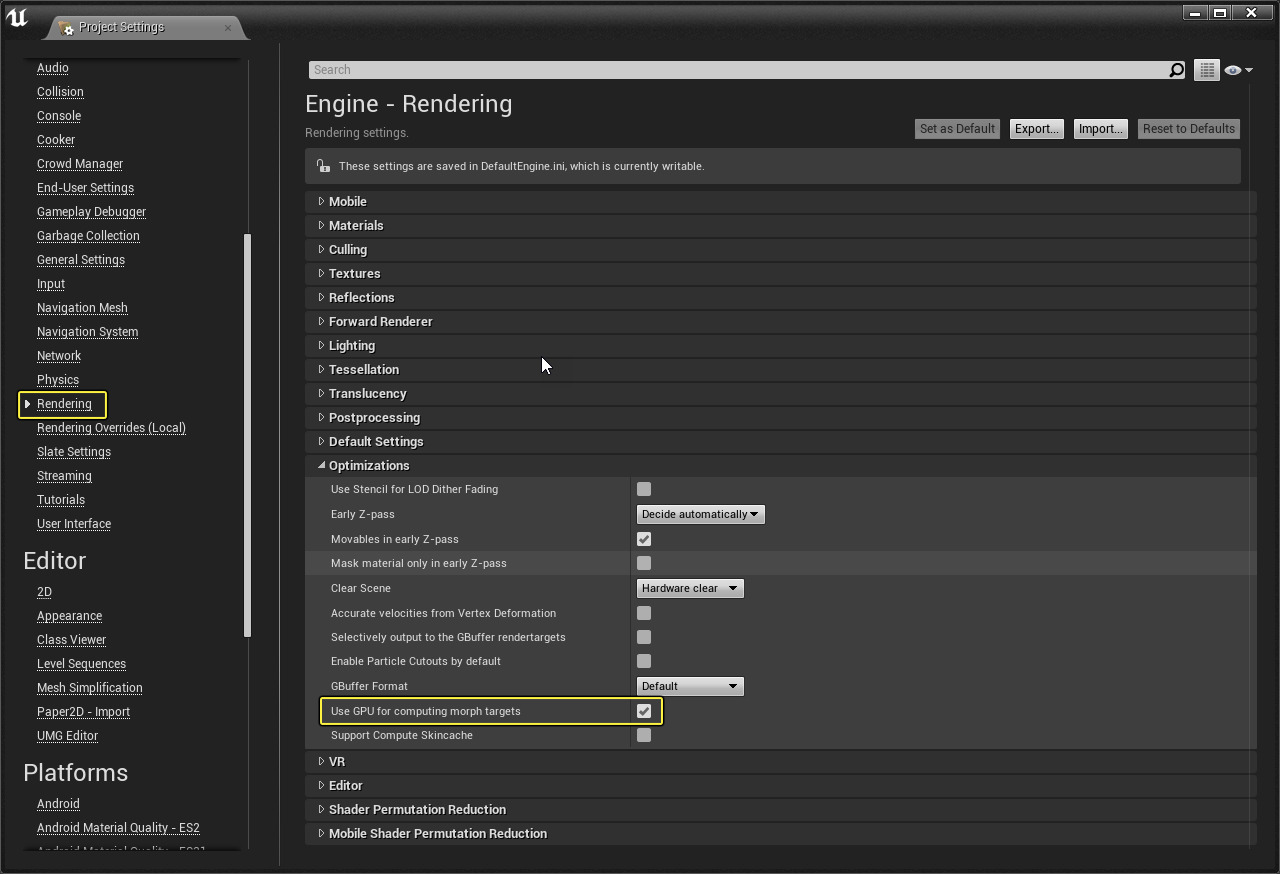Click the gear icon on the Project Settings tab
This screenshot has width=1280, height=874.
click(67, 30)
